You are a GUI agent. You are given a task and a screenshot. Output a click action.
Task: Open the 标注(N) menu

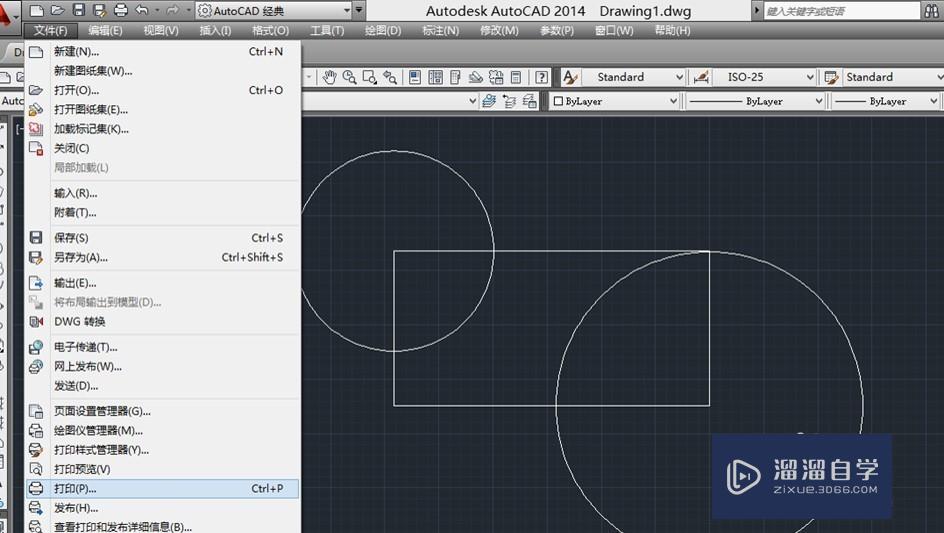click(x=441, y=30)
